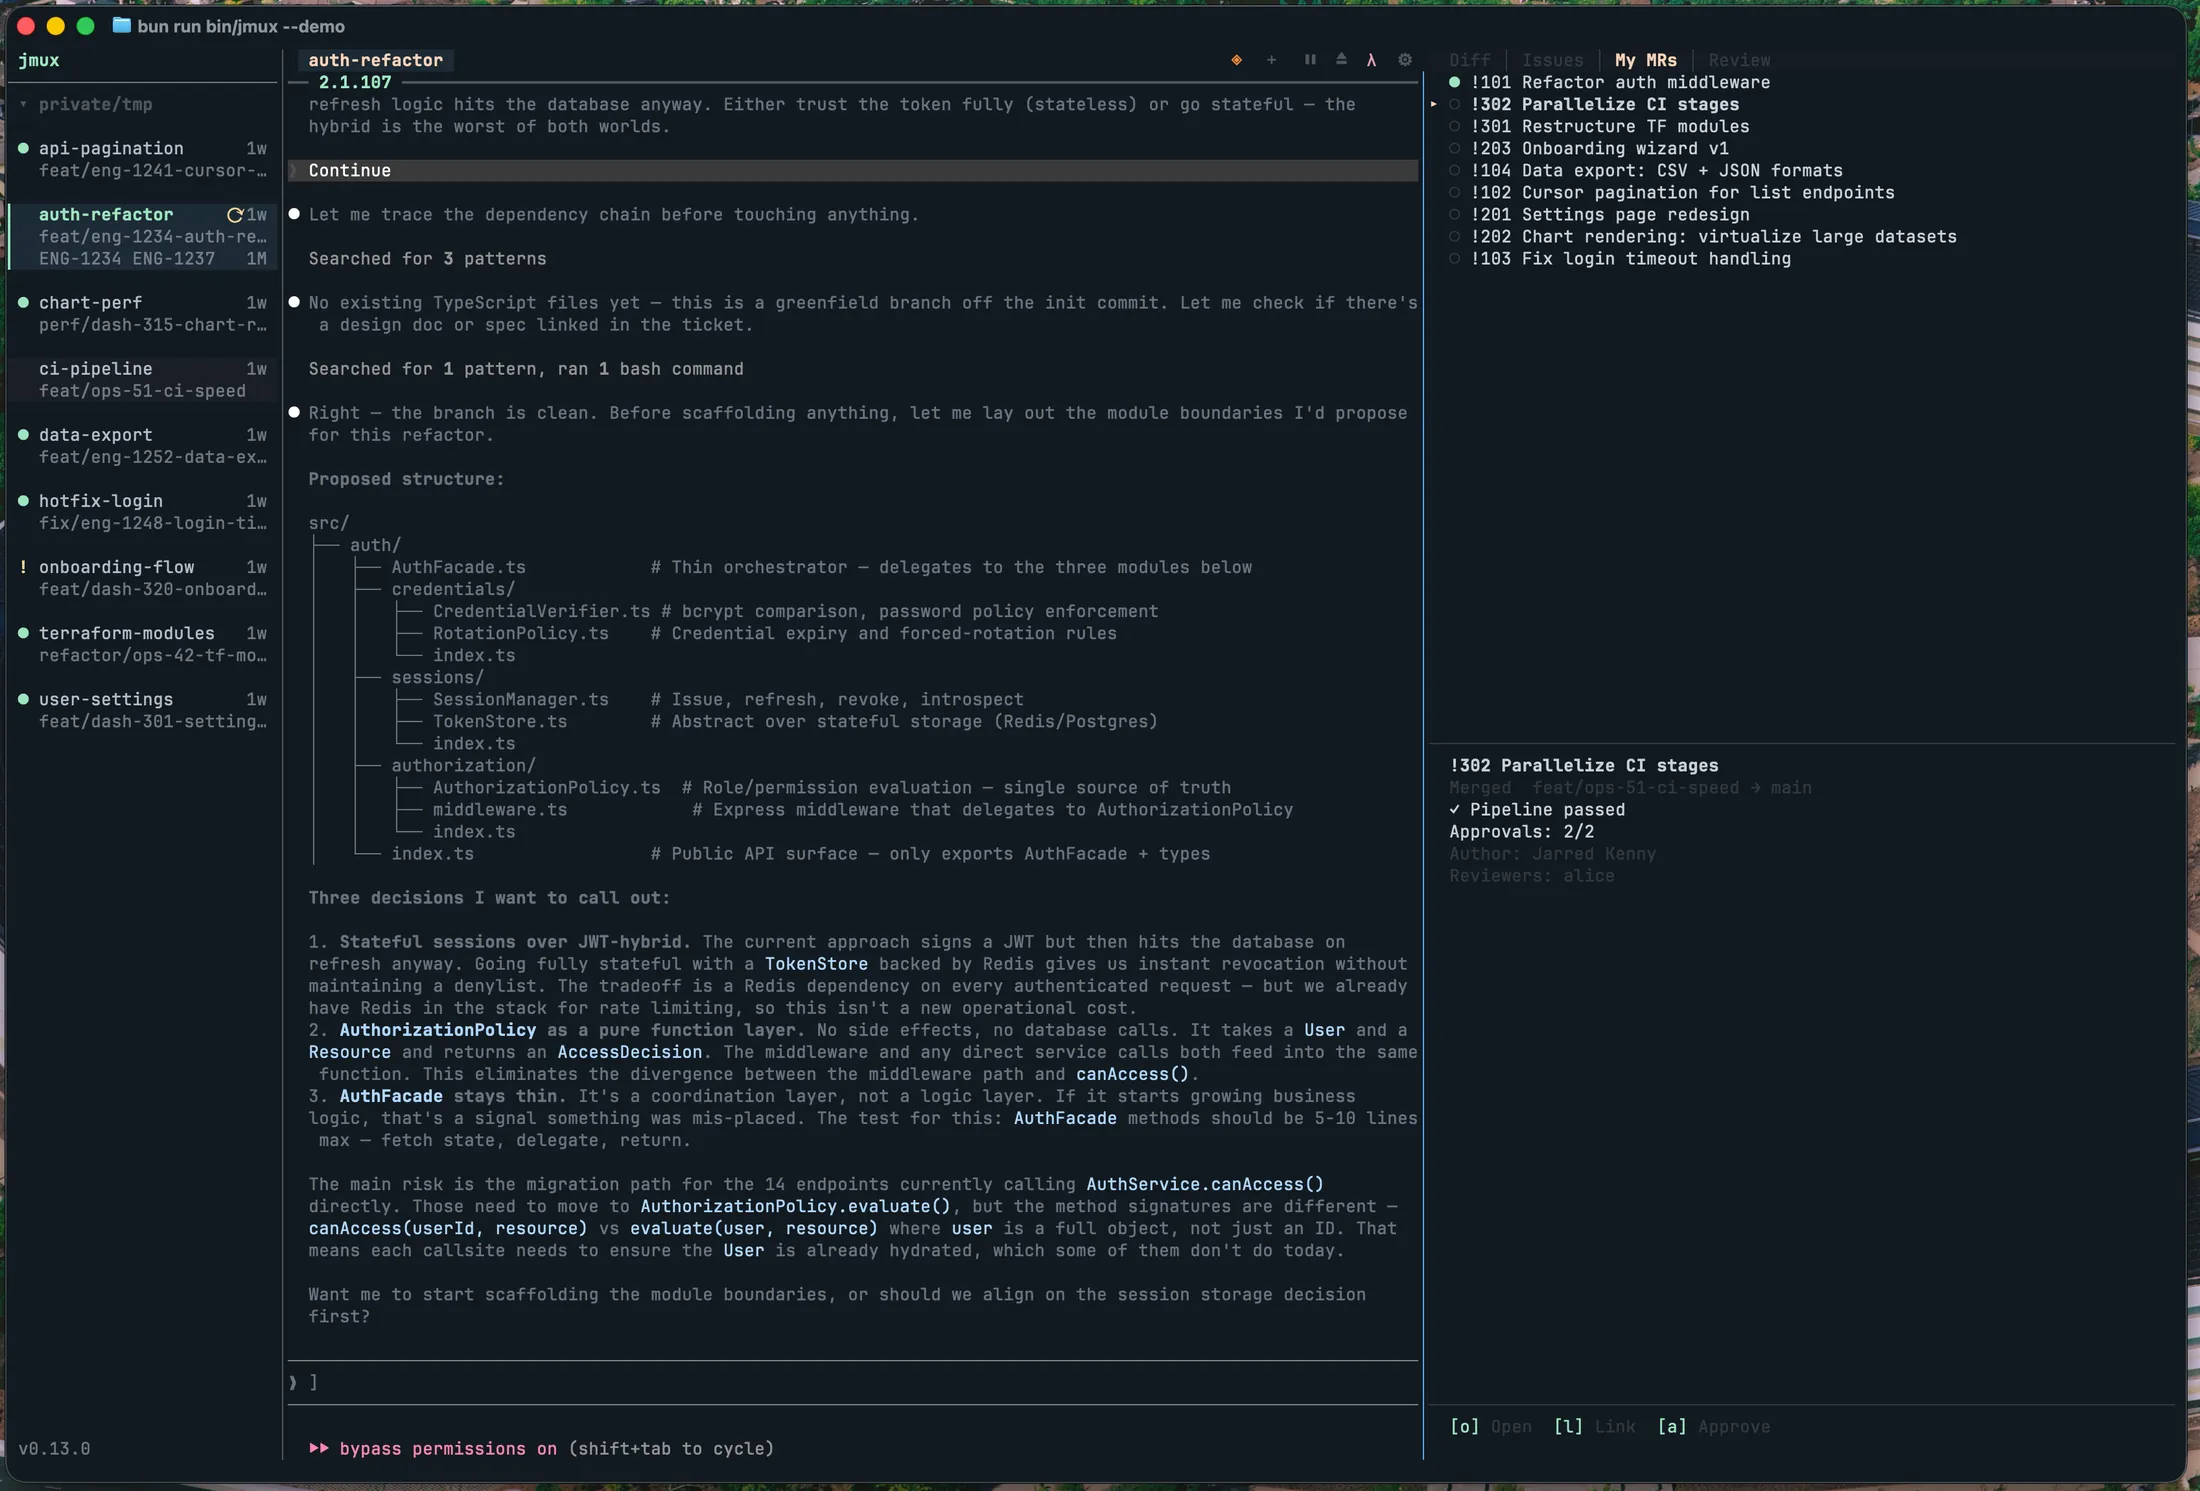Select the hollow circle of MR !103
The width and height of the screenshot is (2200, 1491).
tap(1455, 258)
